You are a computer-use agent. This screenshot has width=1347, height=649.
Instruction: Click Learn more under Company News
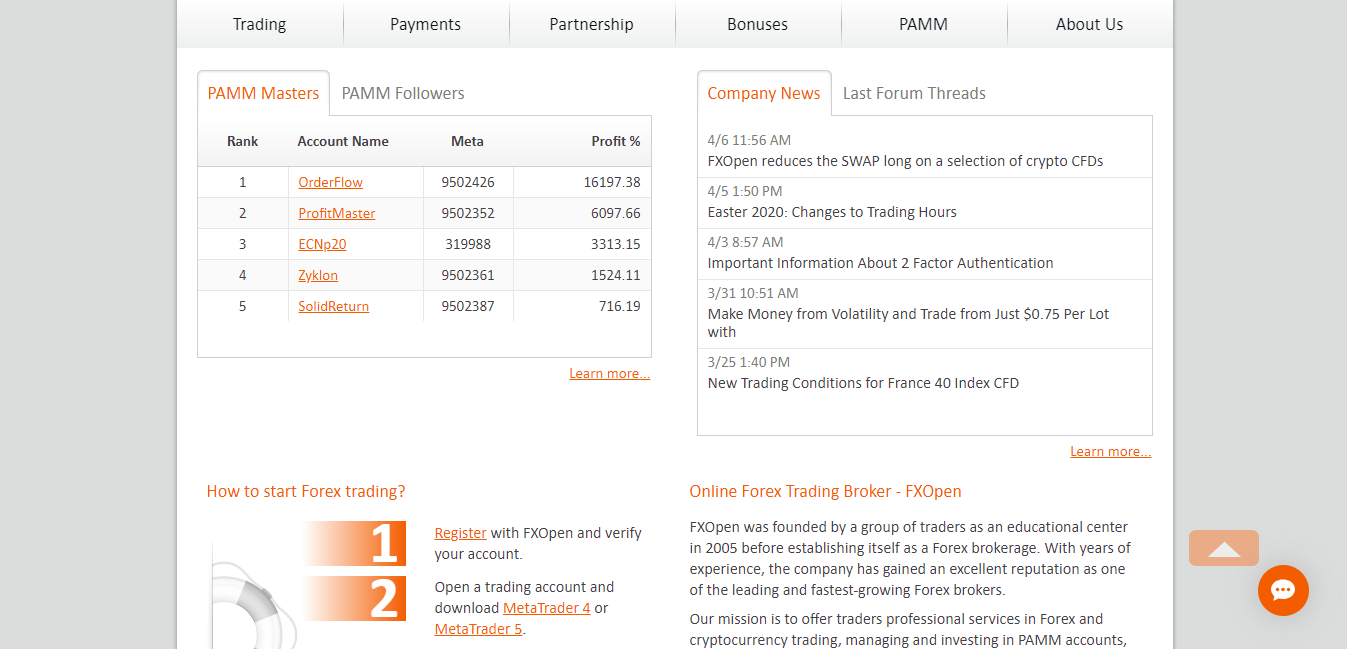(1111, 451)
